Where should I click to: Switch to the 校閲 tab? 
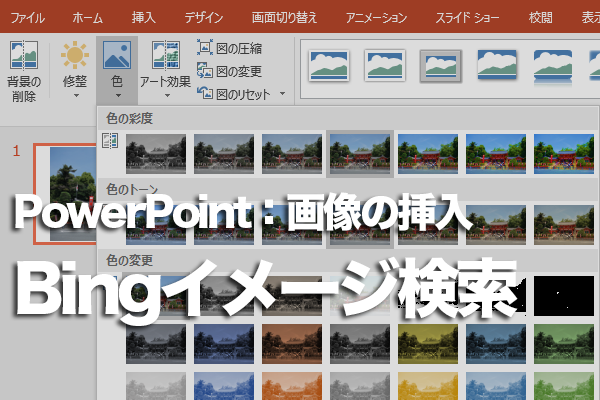tap(540, 18)
